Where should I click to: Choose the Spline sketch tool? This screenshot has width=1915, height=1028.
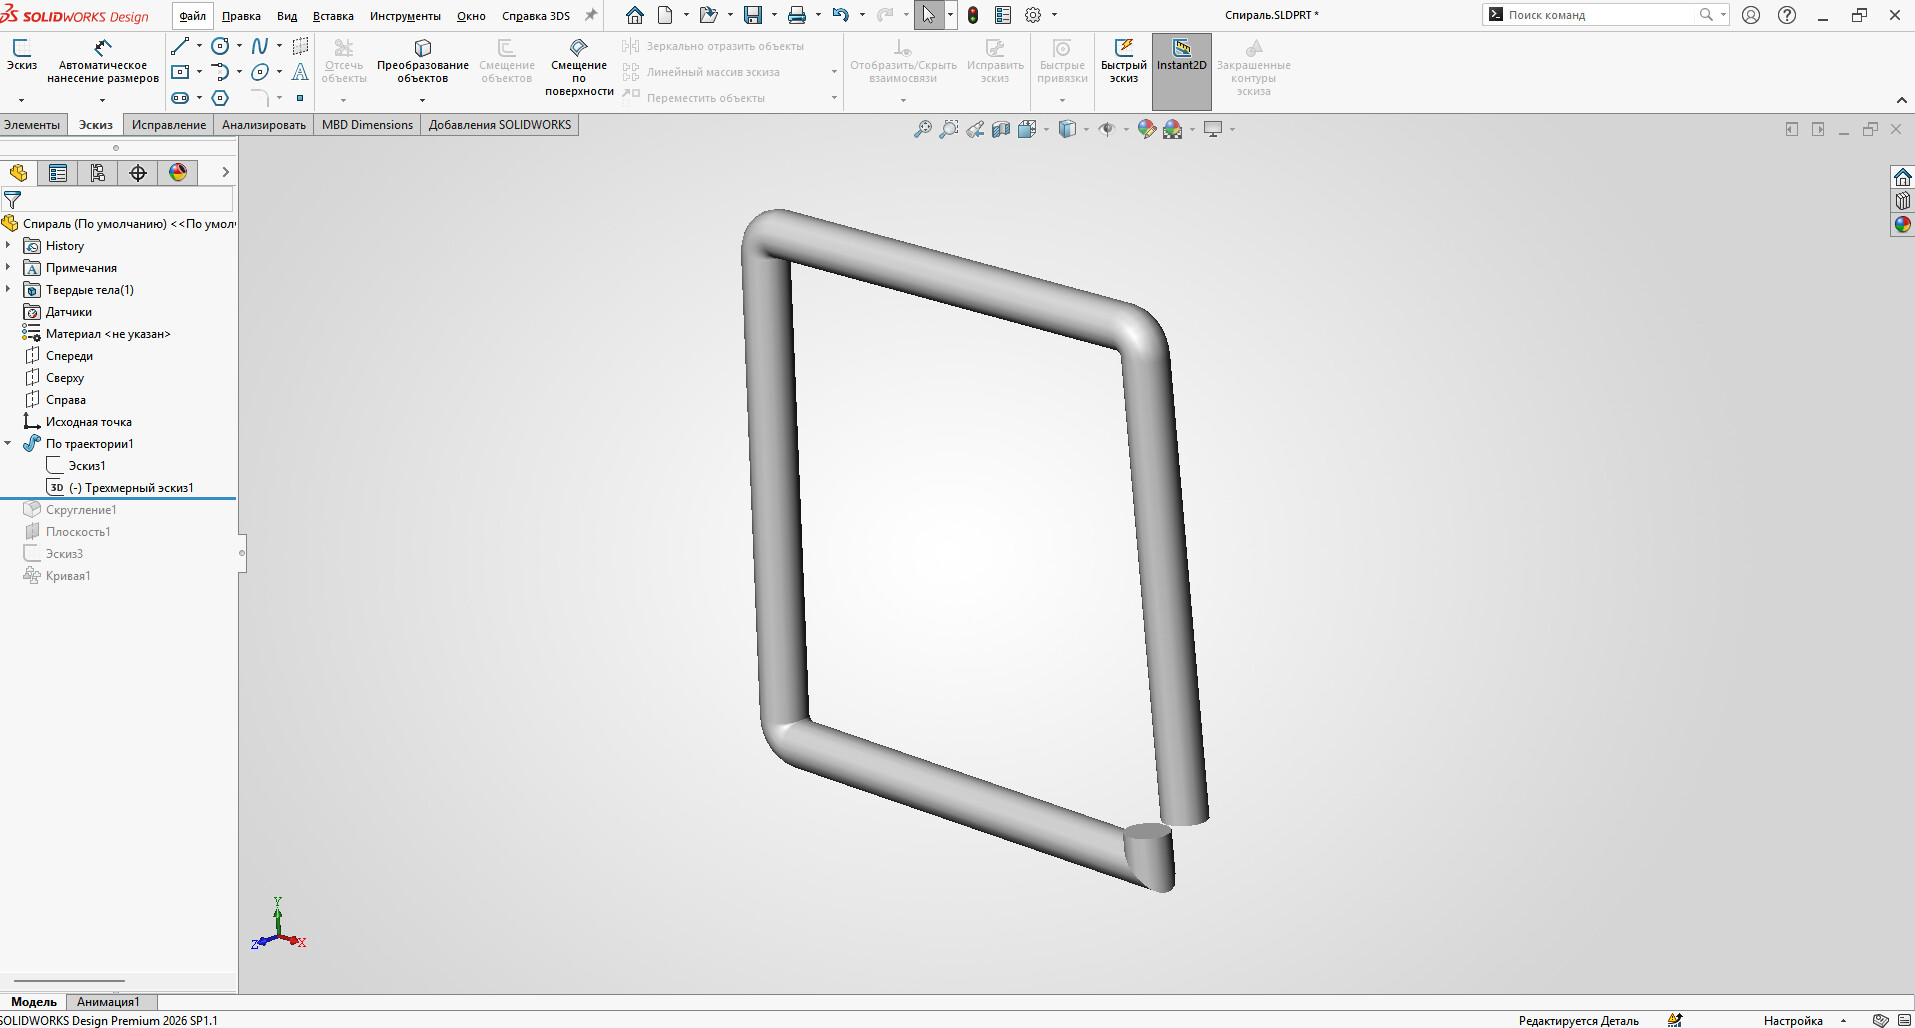point(260,46)
